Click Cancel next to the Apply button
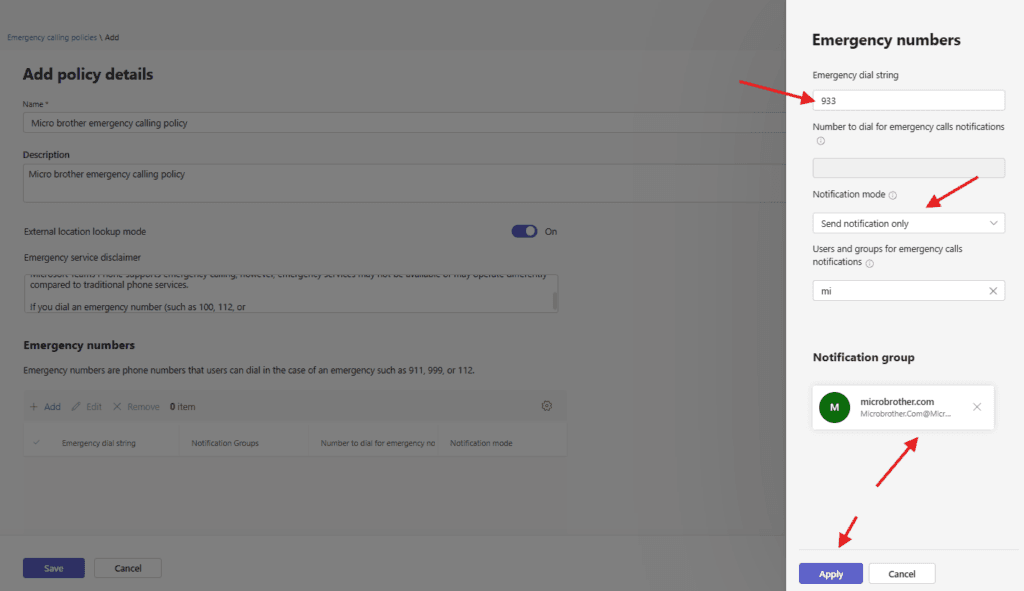 pos(901,574)
